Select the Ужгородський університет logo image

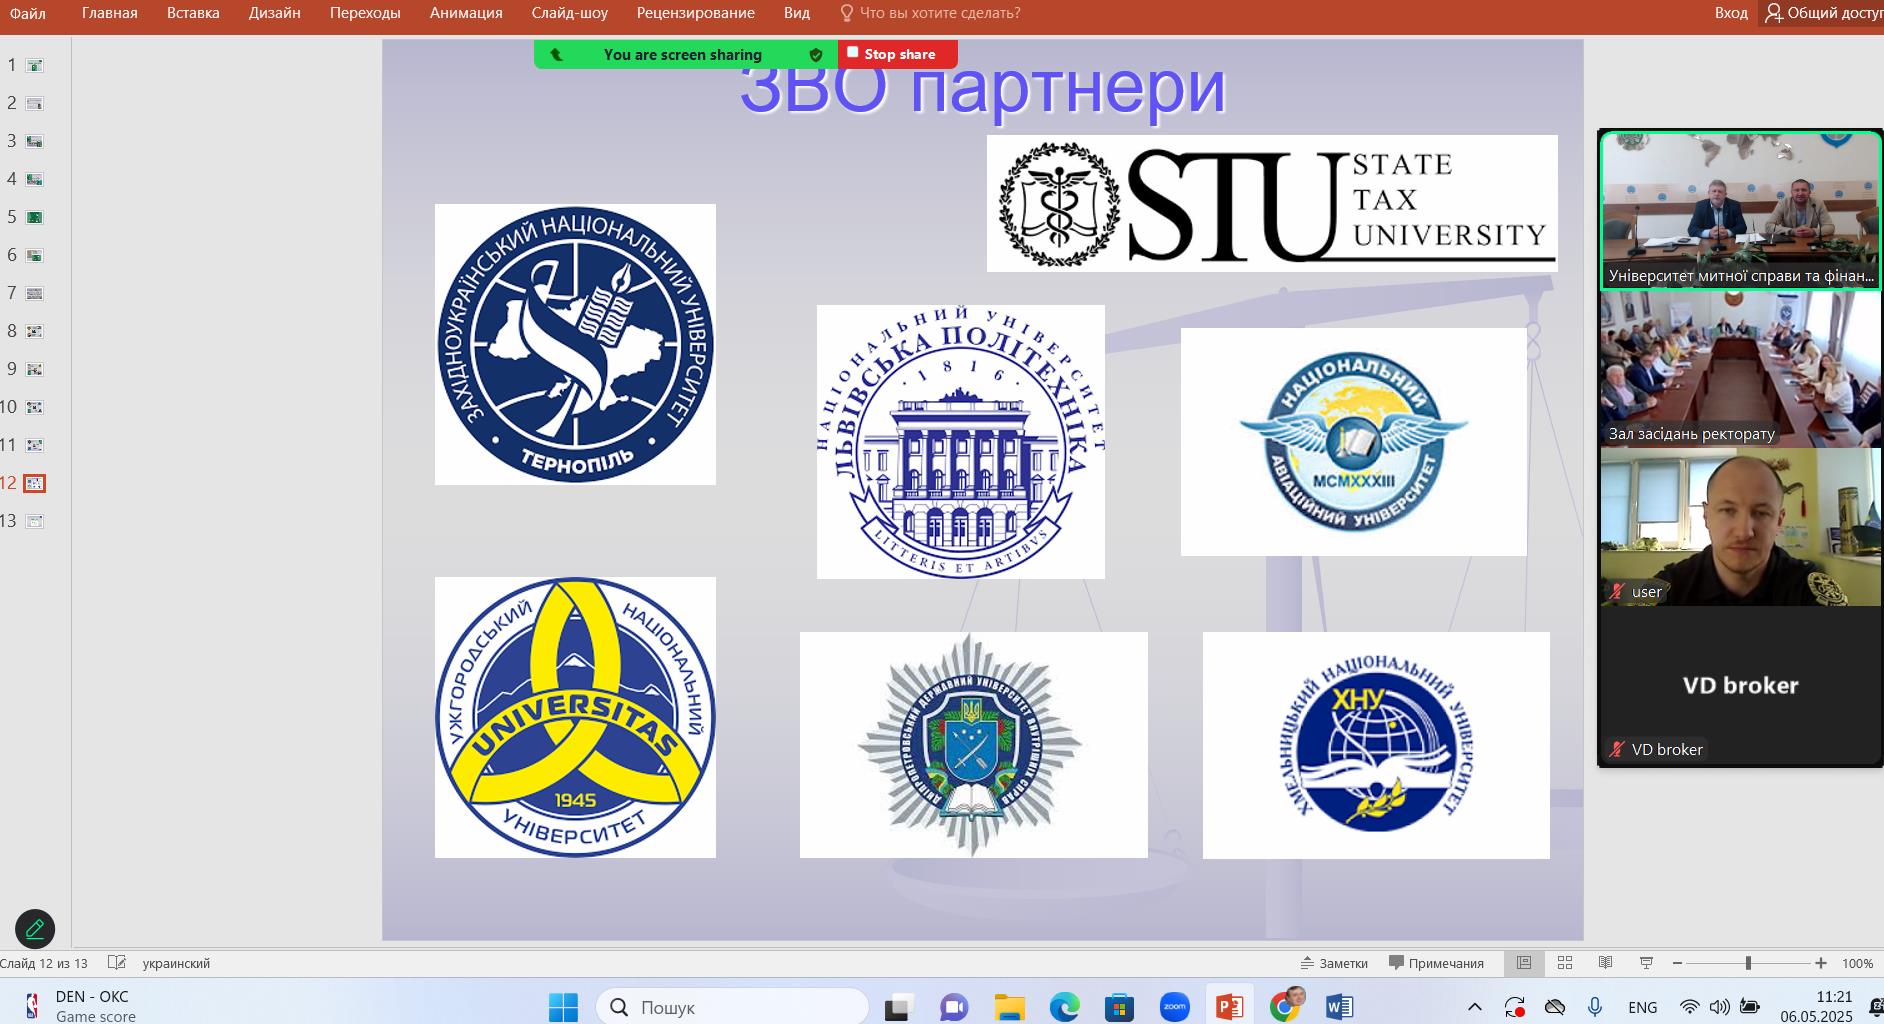click(x=575, y=717)
